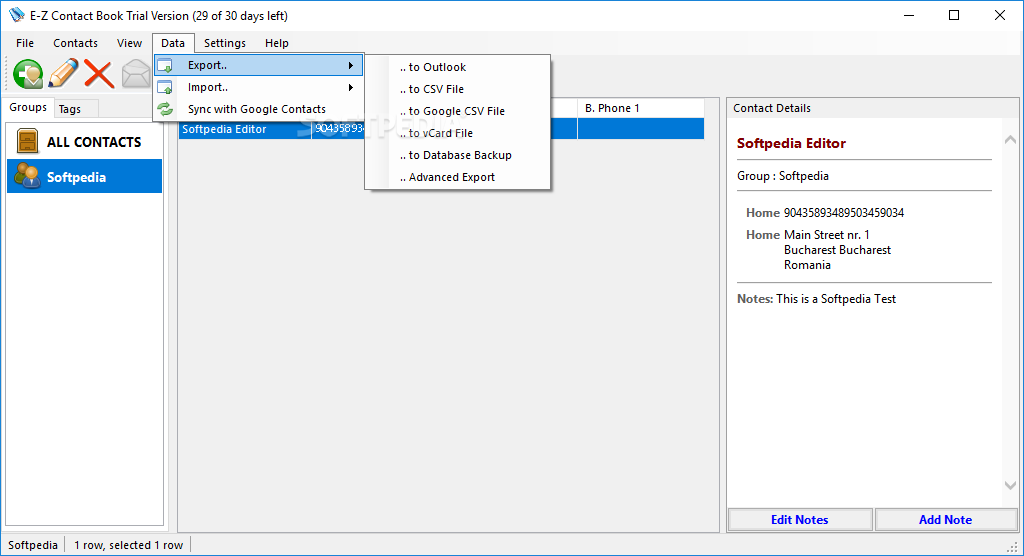Click the details panel scroll up arrow
This screenshot has width=1024, height=556.
click(1010, 139)
